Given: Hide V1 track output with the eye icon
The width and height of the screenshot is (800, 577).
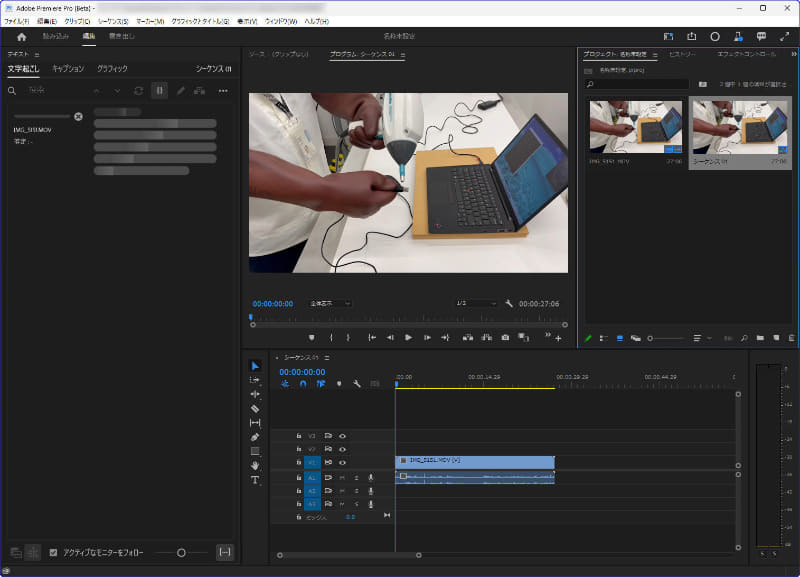Looking at the screenshot, I should (343, 462).
